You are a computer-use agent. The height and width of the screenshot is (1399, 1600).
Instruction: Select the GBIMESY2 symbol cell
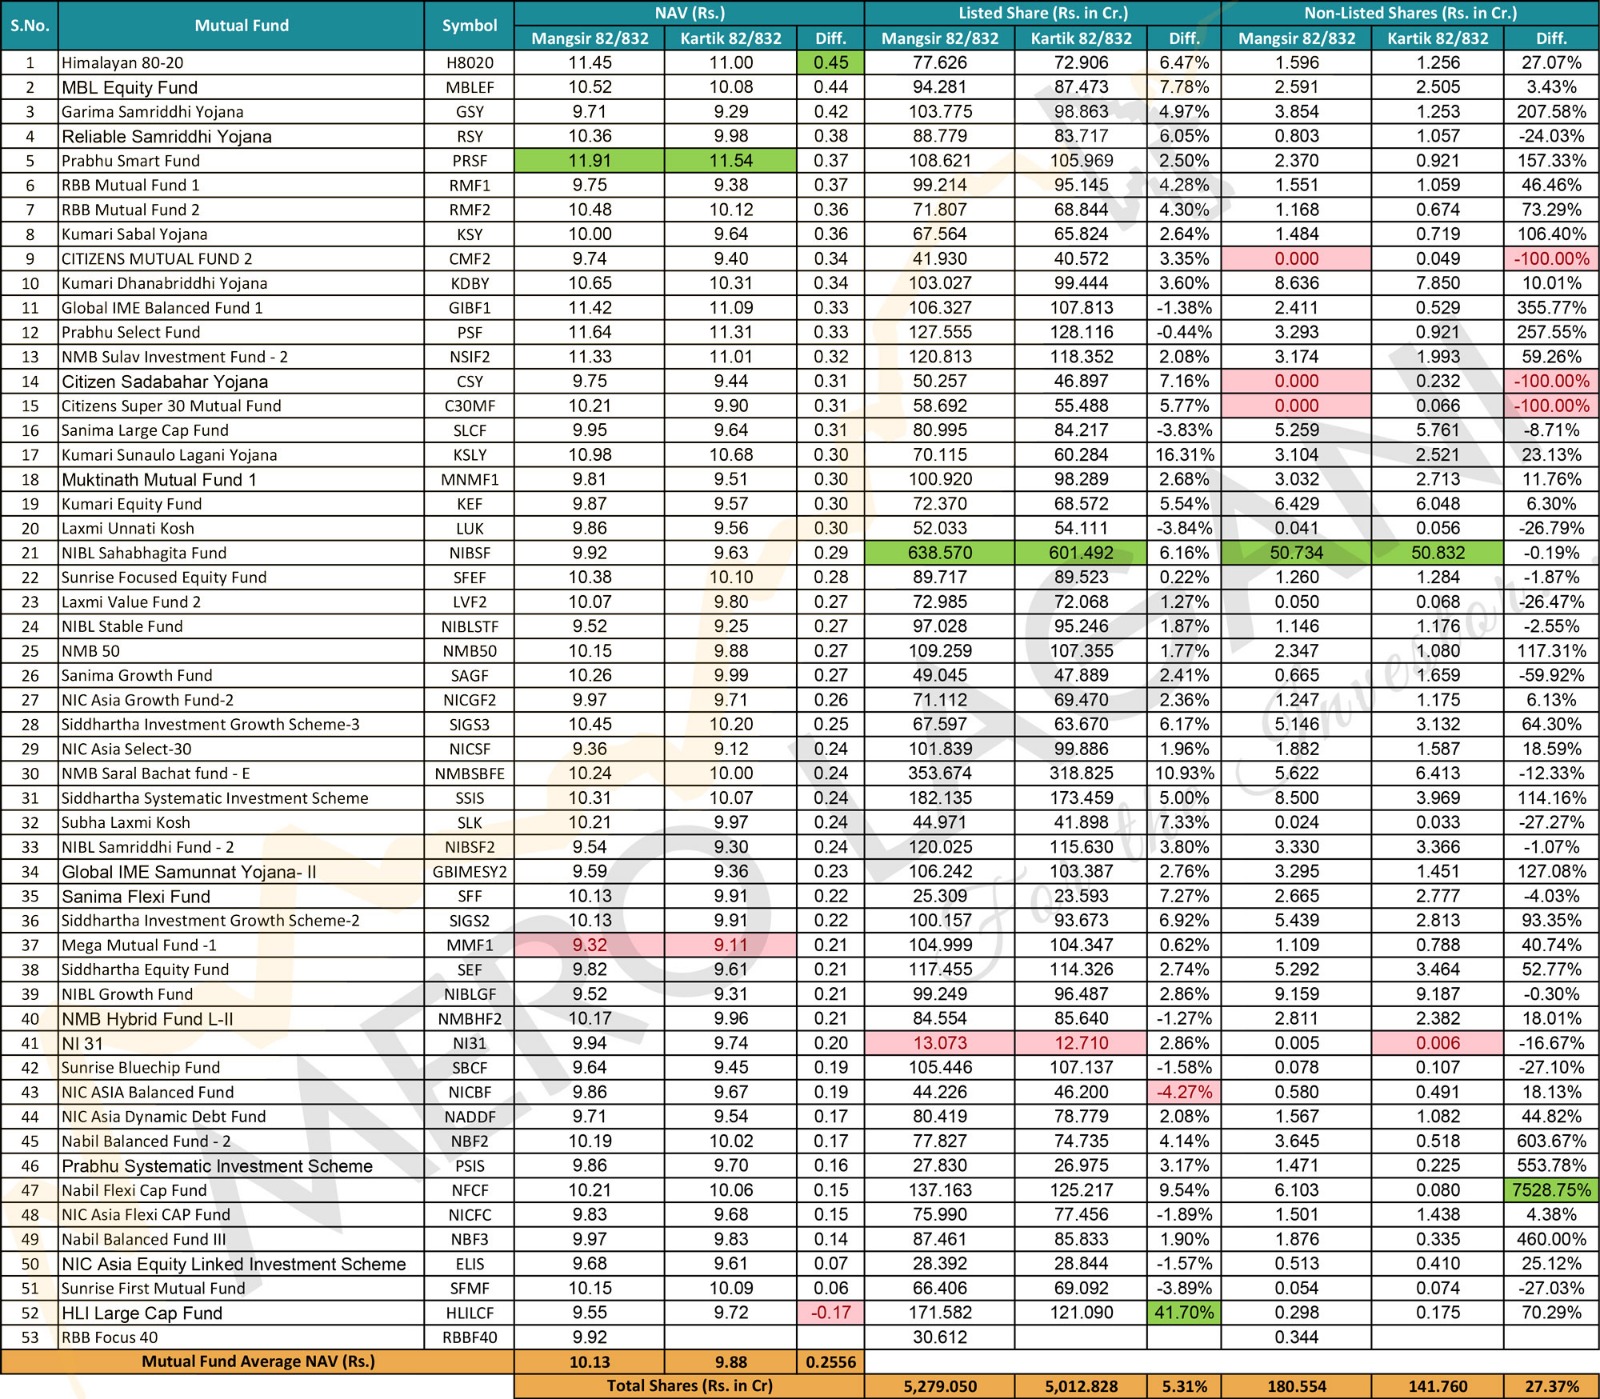[x=469, y=872]
